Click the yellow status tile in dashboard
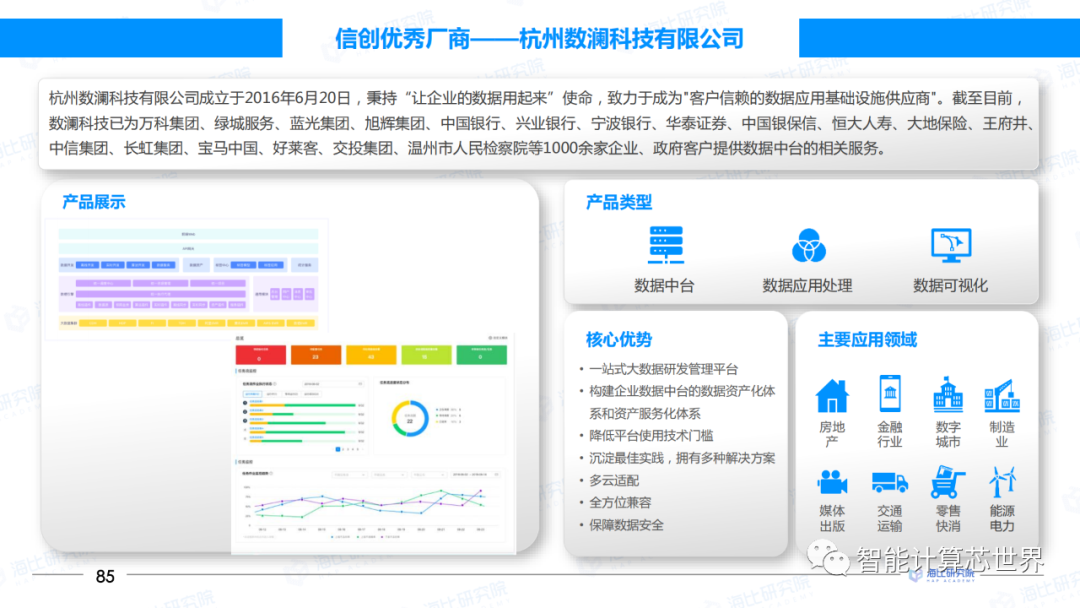1080x608 pixels. (371, 355)
